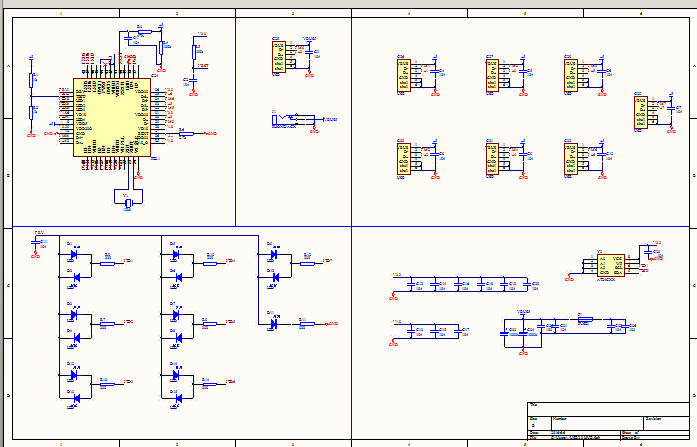Screen dimensions: 697x447
Task: Select the first capacitor in the three-capacitor row
Action: [x=411, y=331]
